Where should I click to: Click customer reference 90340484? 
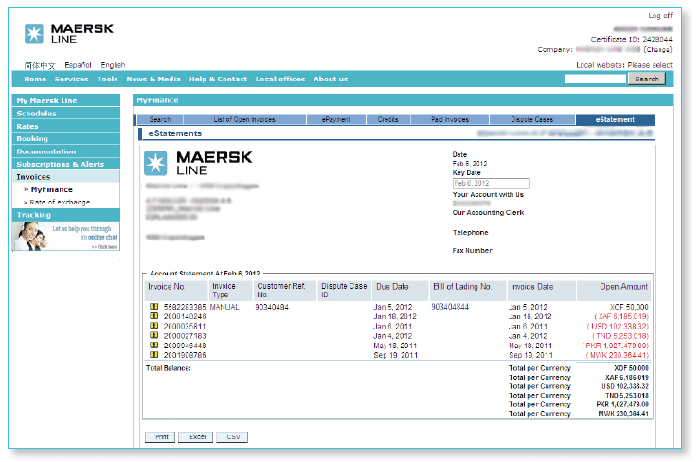[272, 307]
